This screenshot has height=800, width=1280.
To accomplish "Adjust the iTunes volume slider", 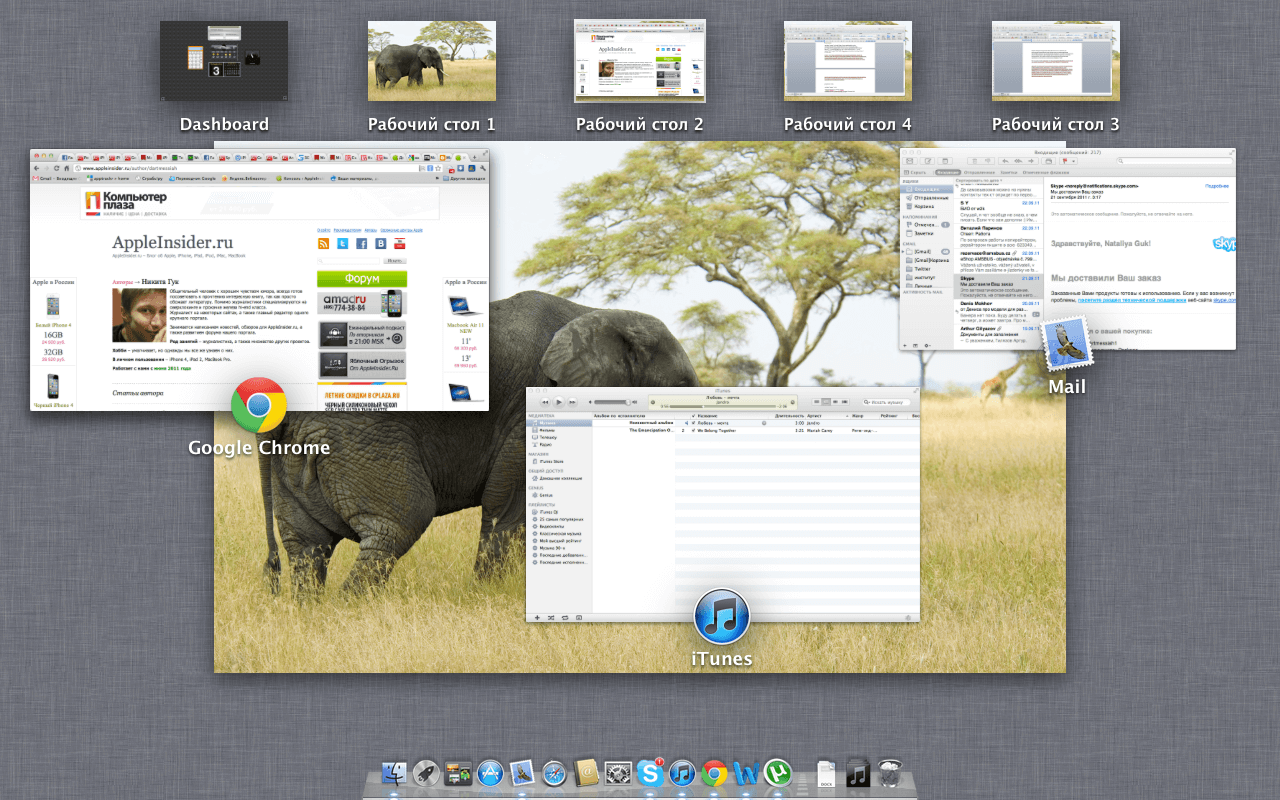I will pyautogui.click(x=610, y=402).
